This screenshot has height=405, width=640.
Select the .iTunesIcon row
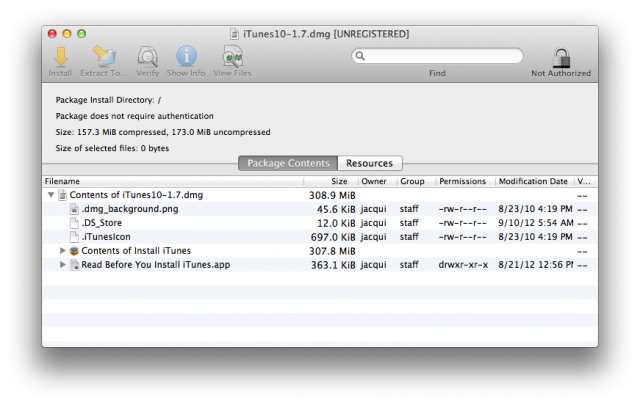(x=320, y=237)
